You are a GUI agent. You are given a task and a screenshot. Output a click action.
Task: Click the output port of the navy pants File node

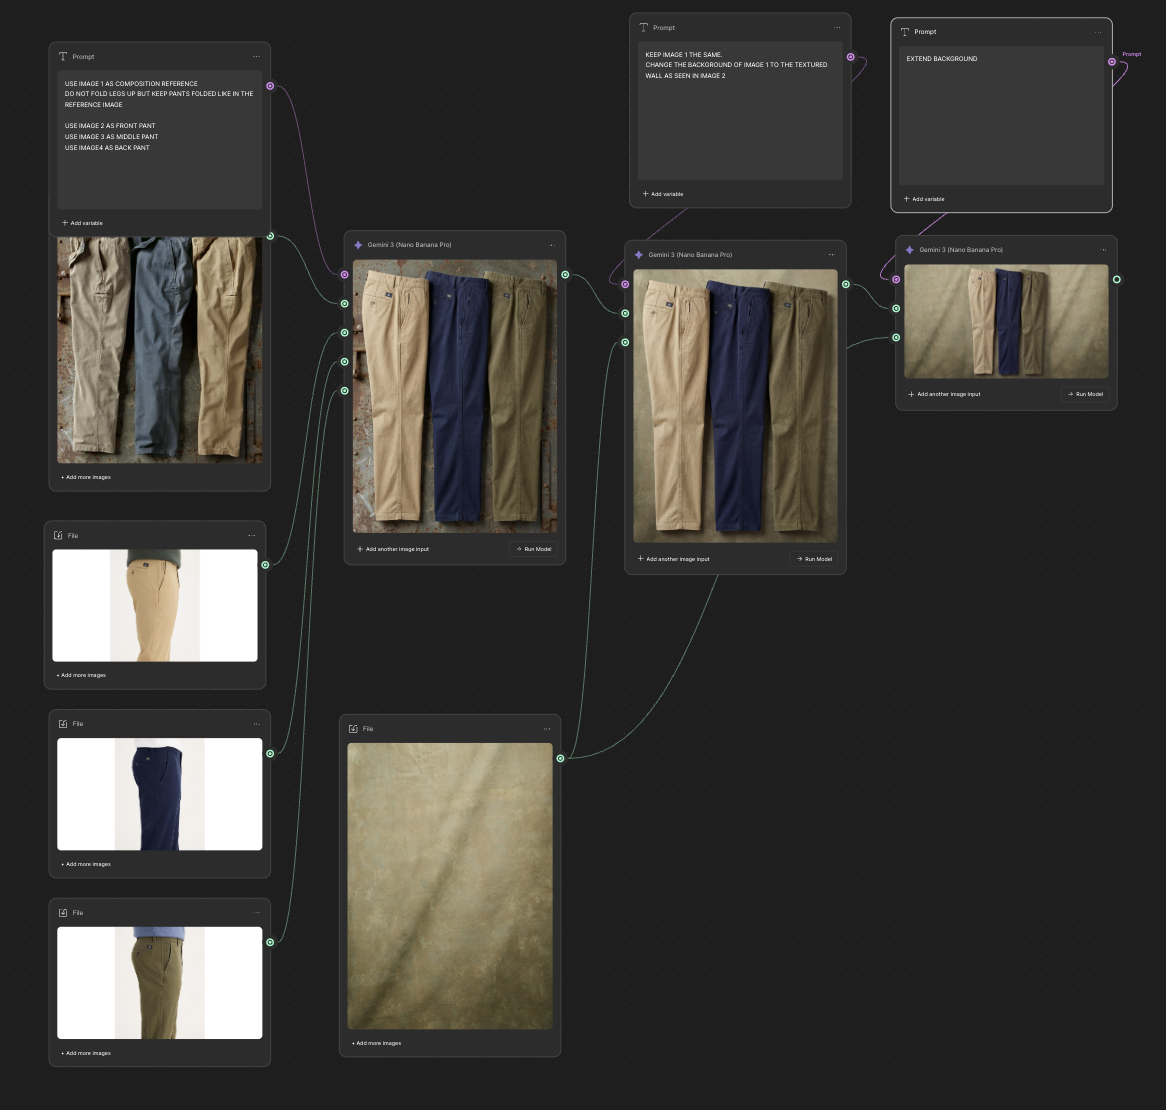click(270, 753)
